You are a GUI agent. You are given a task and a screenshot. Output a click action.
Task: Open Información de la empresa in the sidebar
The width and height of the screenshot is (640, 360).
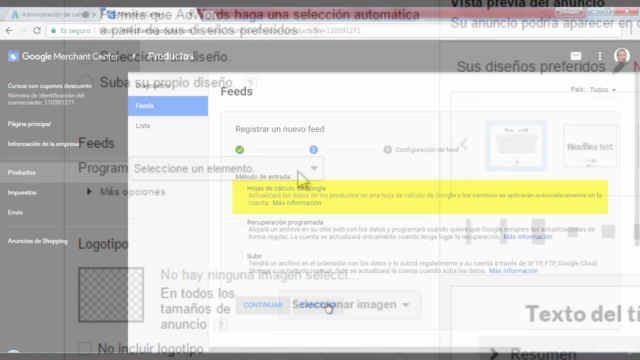pyautogui.click(x=43, y=144)
